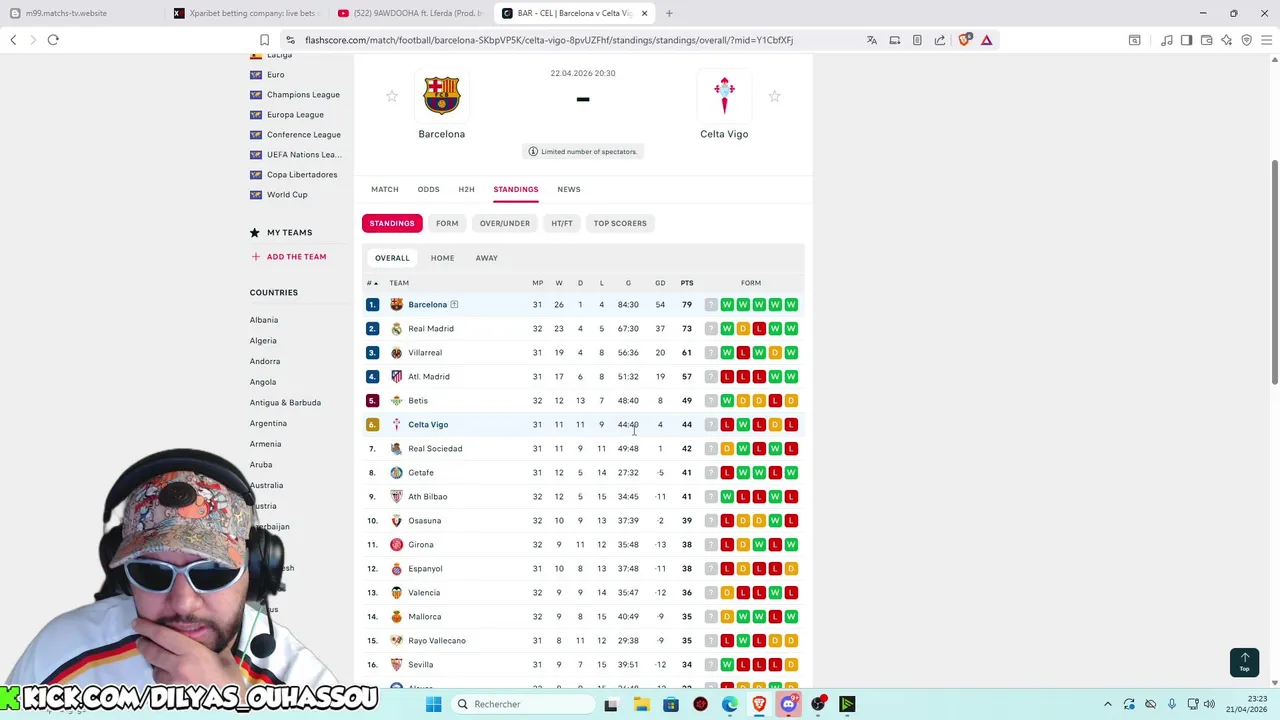Select the HT/FT sub-tab
Screen dimensions: 1280x720
click(562, 223)
